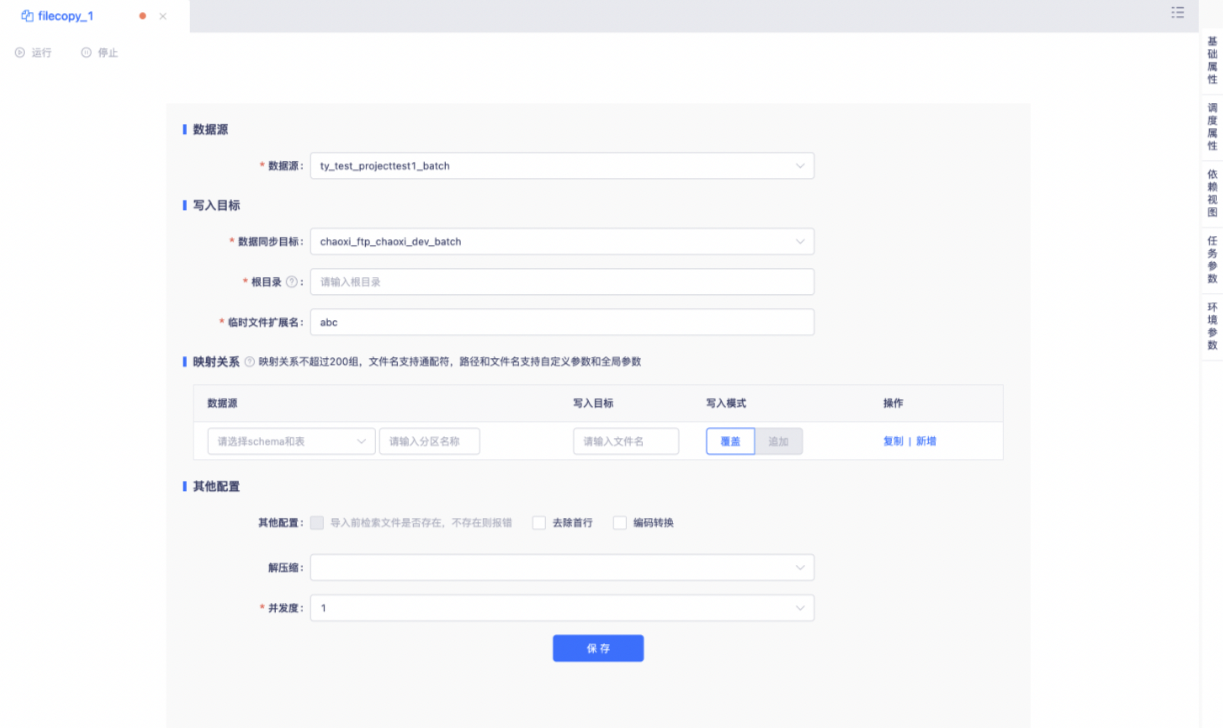1223x728 pixels.
Task: Toggle 导入前检索文件是否存在 checkbox
Action: coord(317,522)
